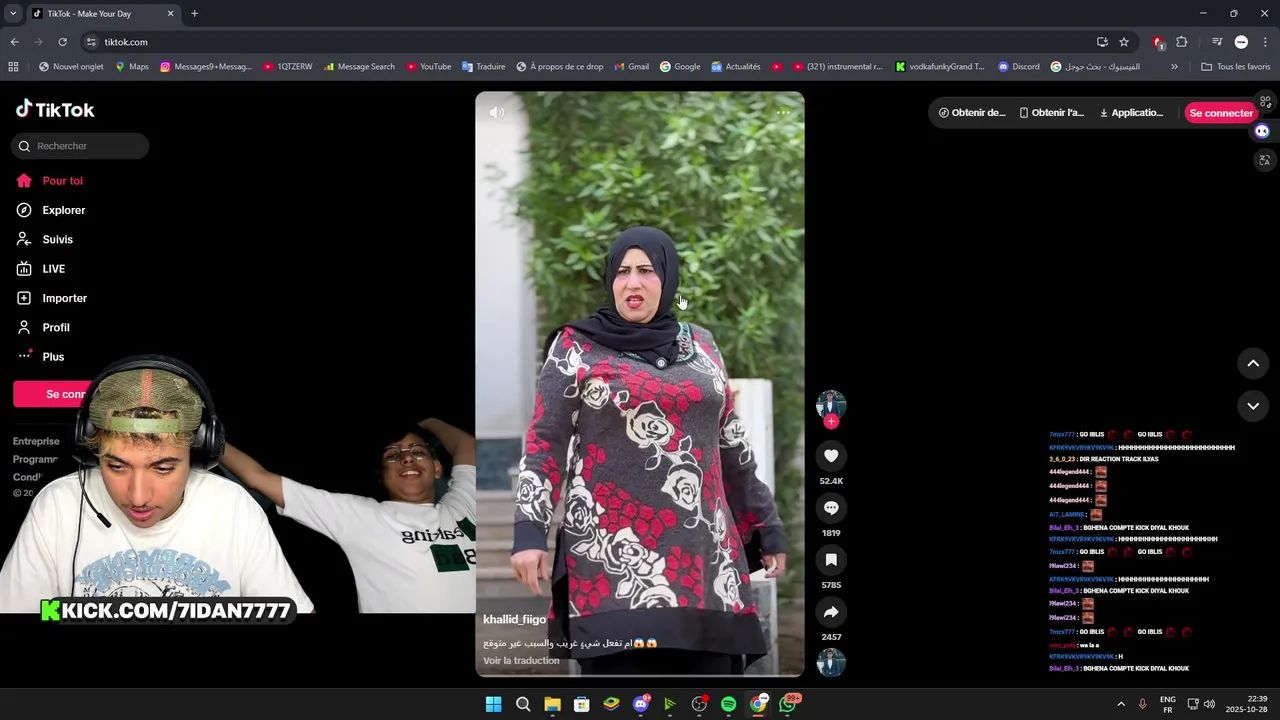
Task: Open Tous les favoris folder
Action: tap(1235, 67)
